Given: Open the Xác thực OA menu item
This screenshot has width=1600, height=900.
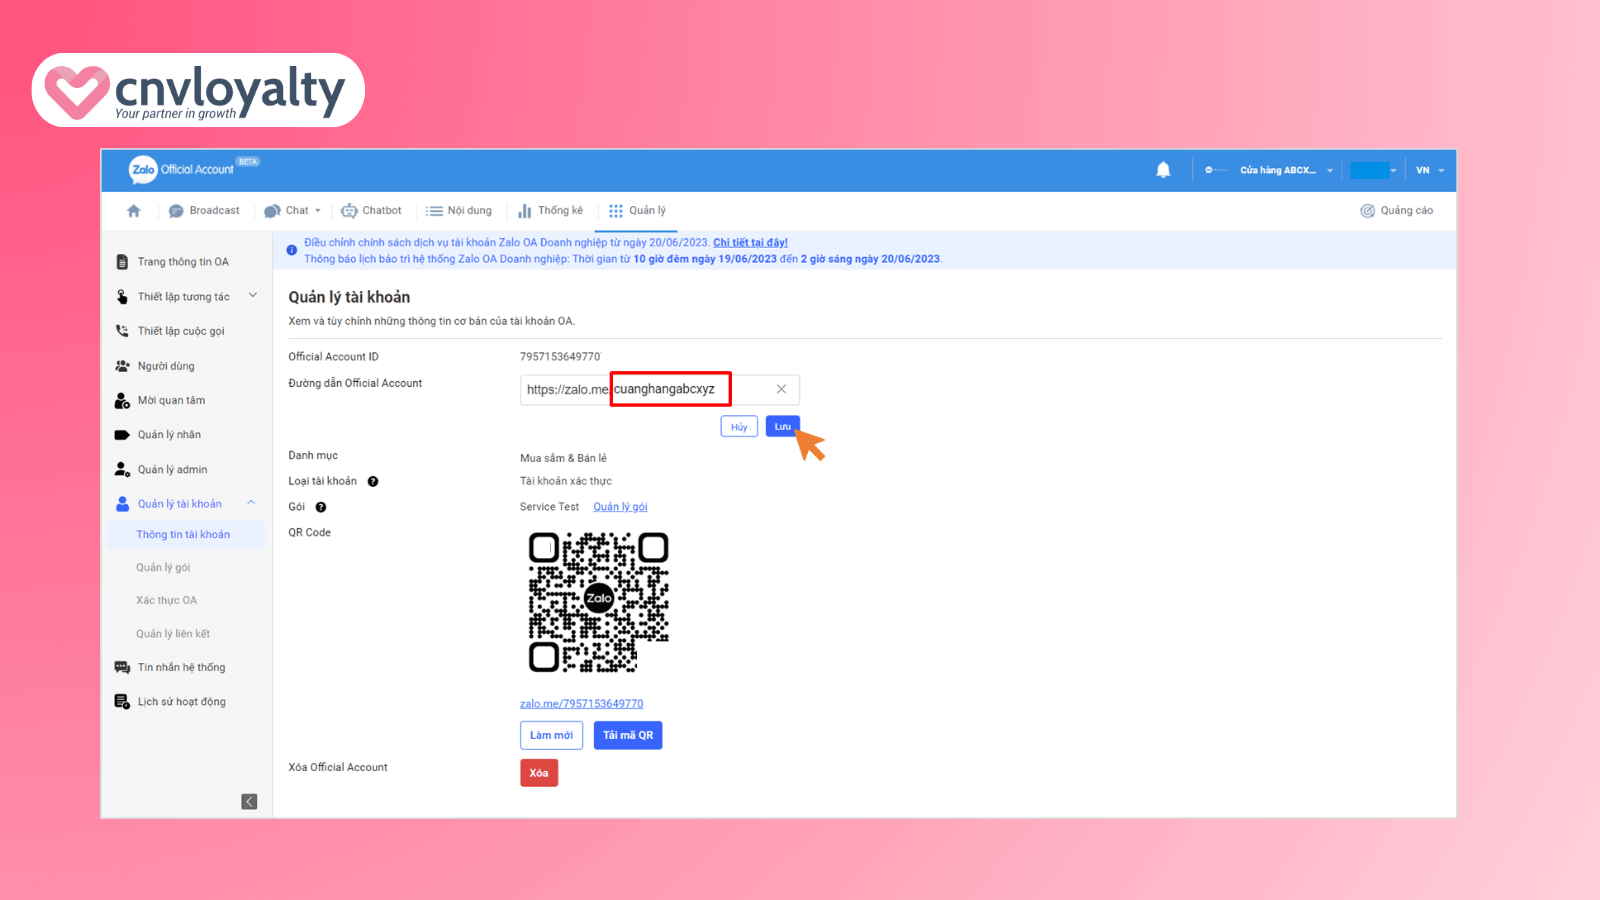Looking at the screenshot, I should pyautogui.click(x=166, y=599).
